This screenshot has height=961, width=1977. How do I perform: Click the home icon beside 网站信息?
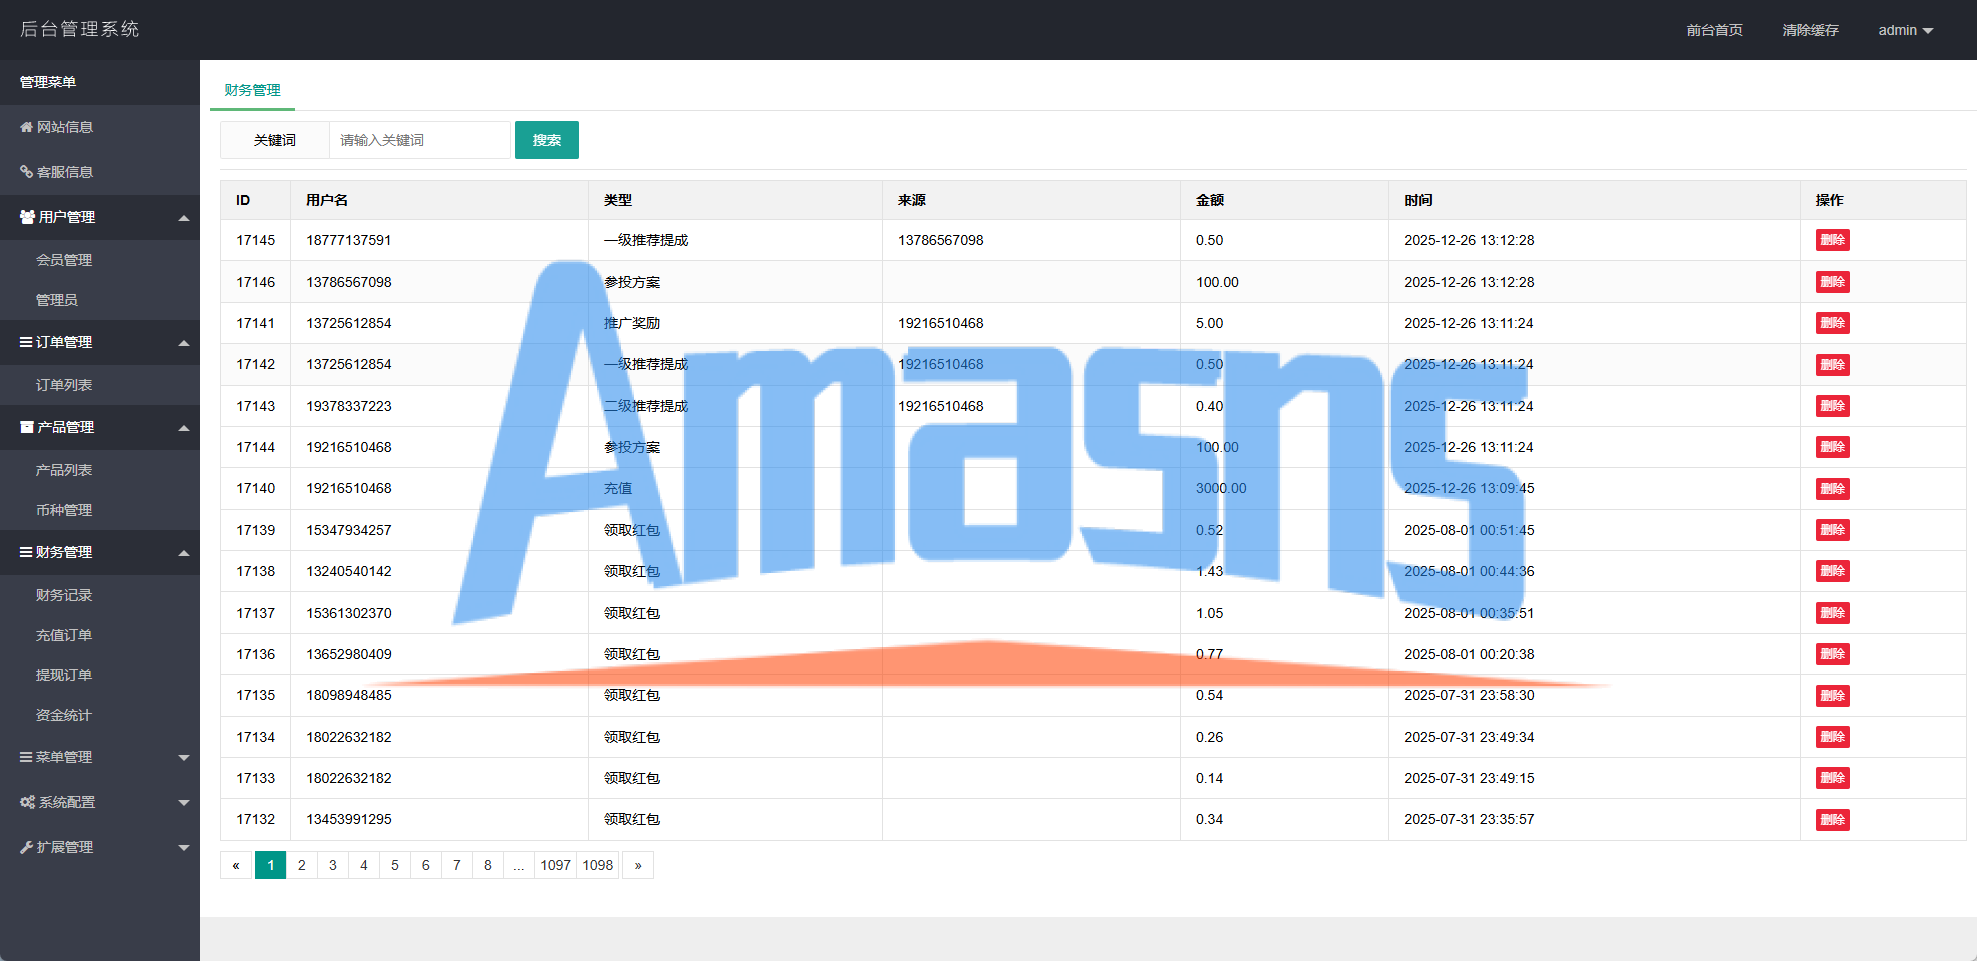point(26,127)
